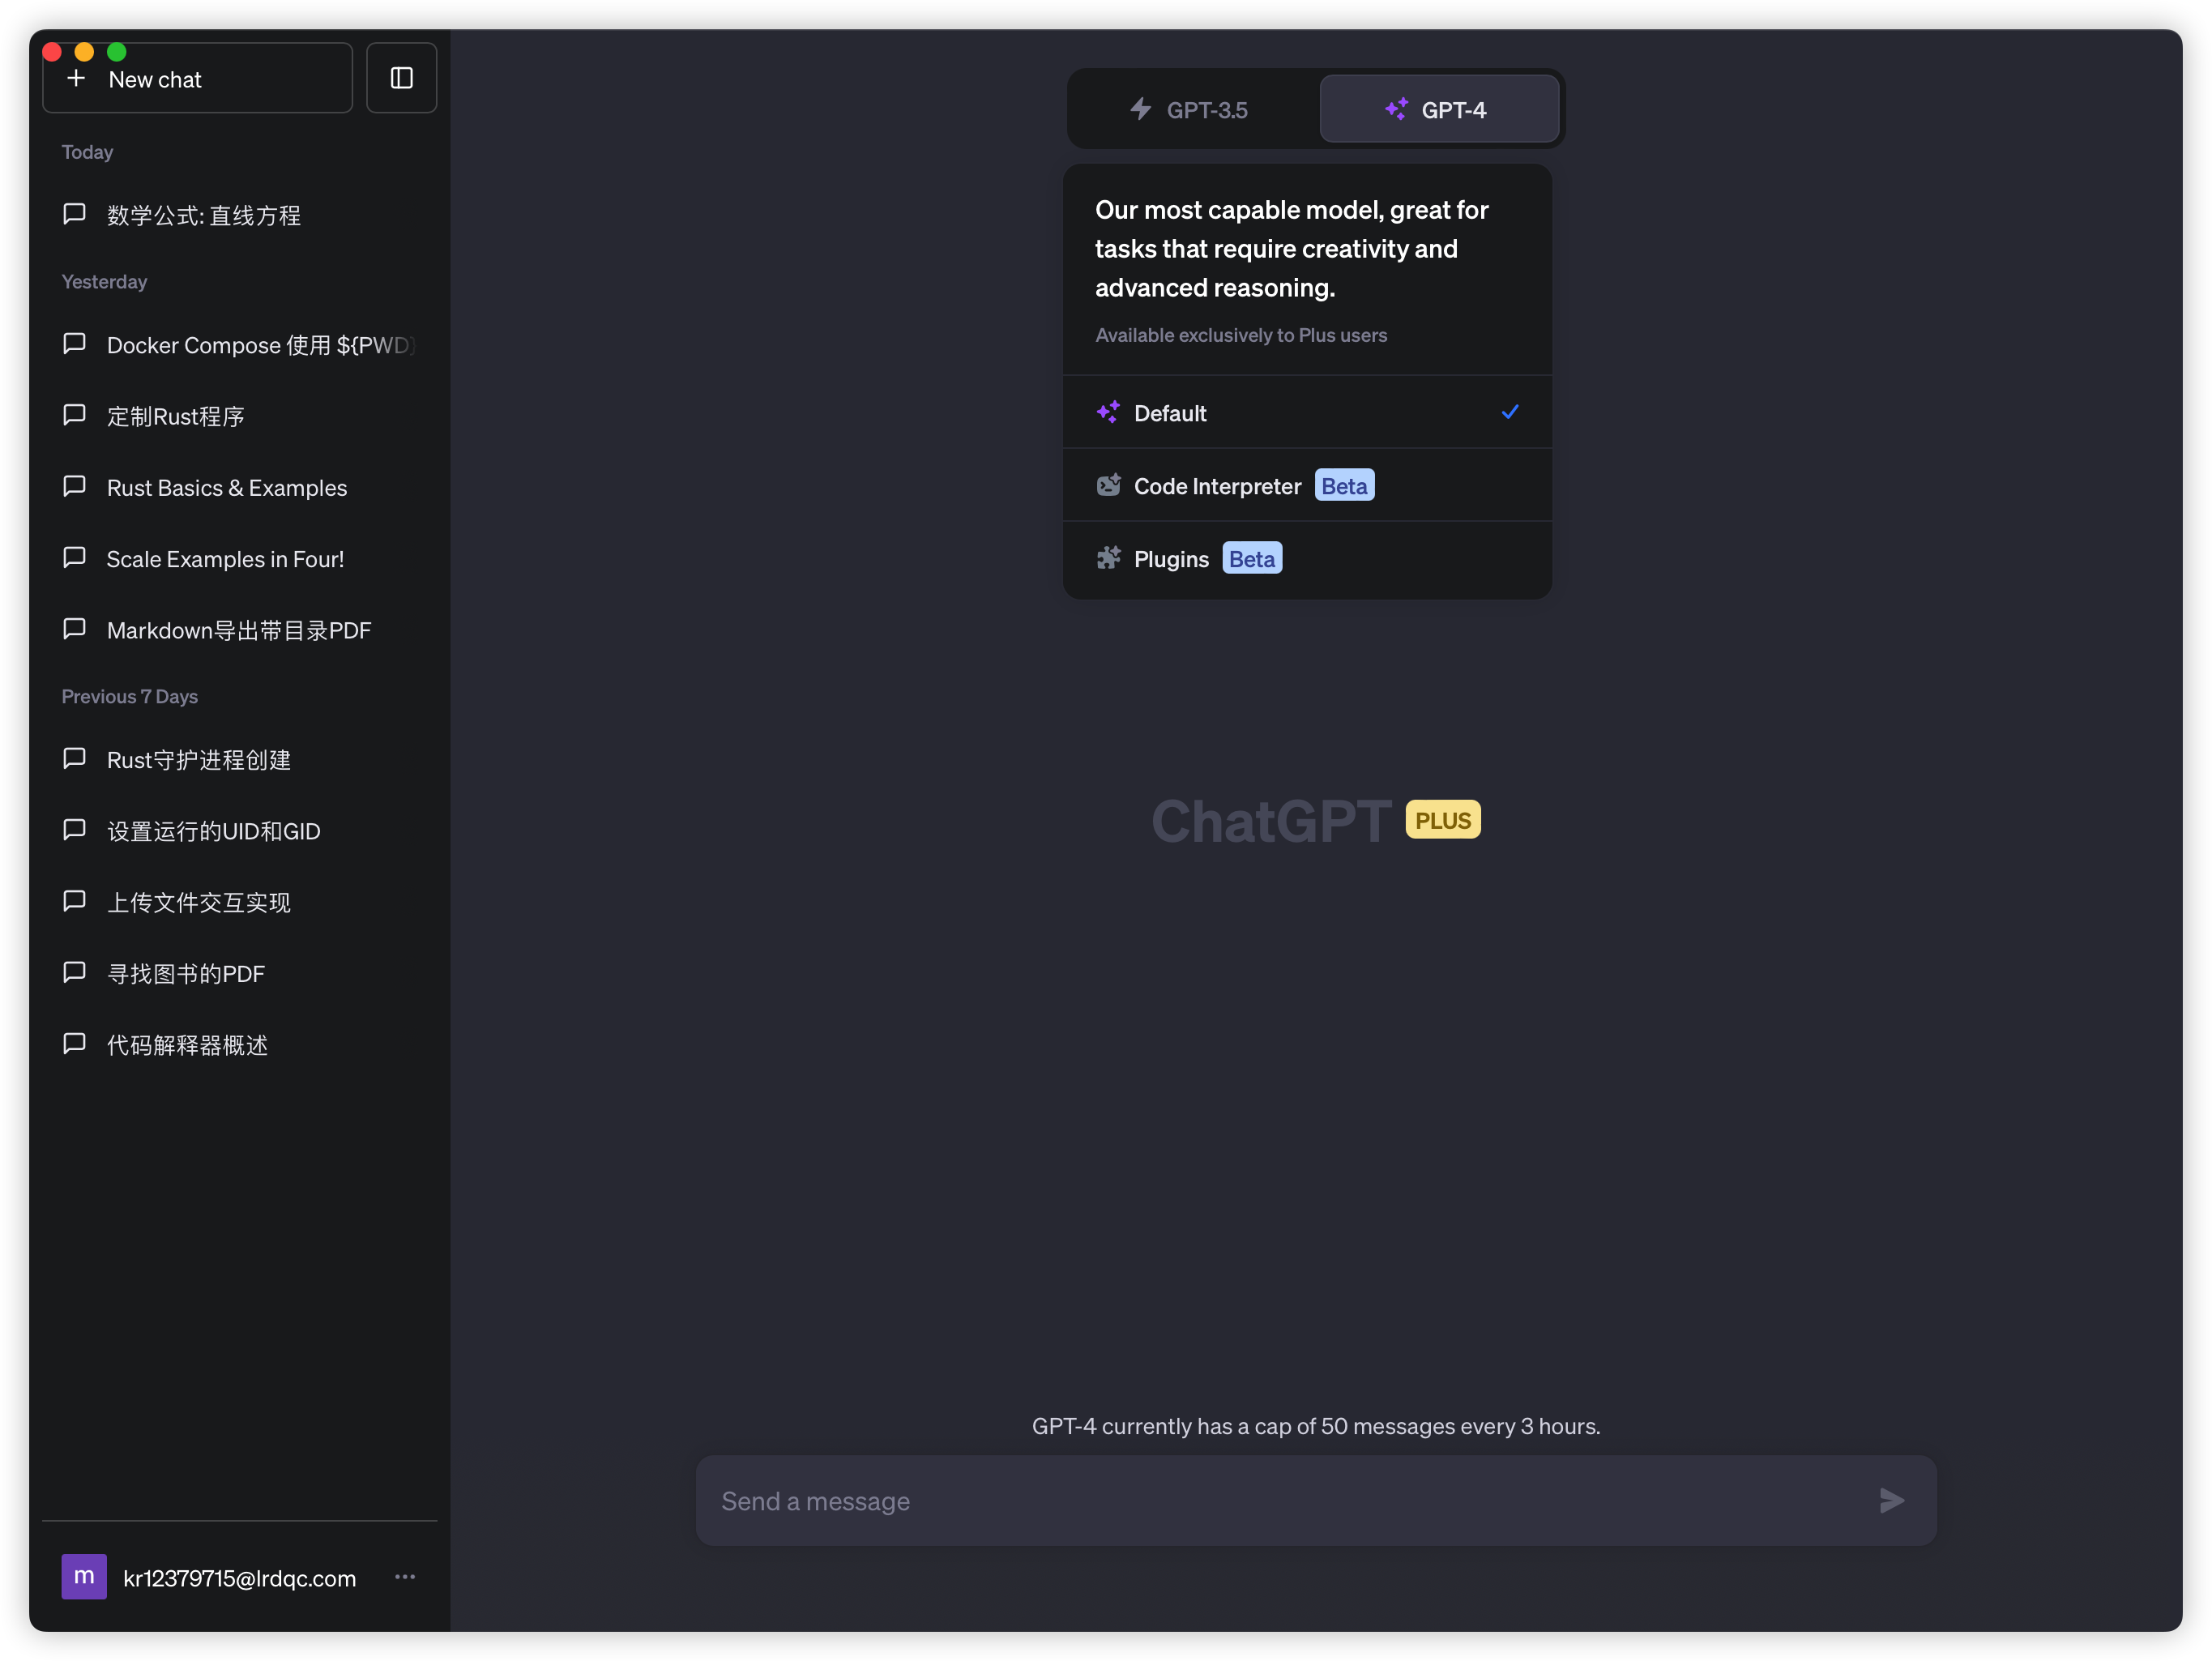This screenshot has height=1661, width=2212.
Task: Open Markdown导出带目录PDF chat
Action: click(240, 629)
